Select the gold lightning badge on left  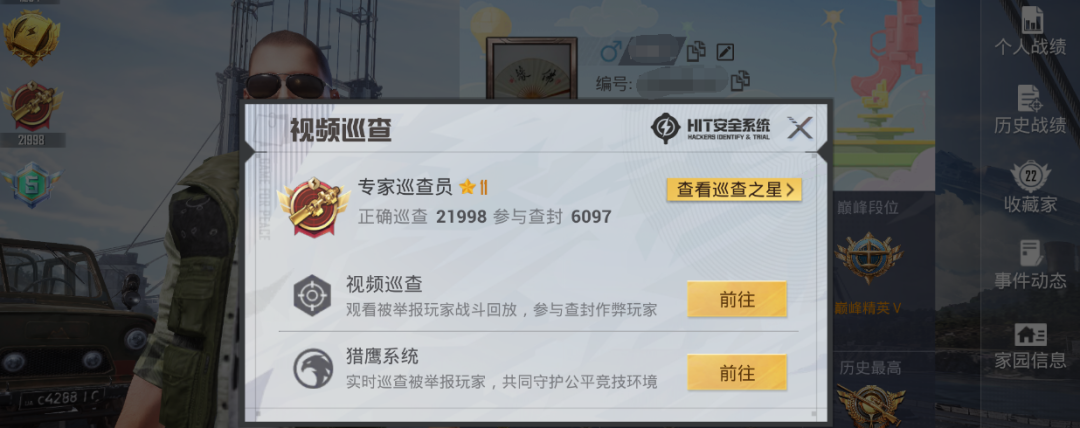32,38
